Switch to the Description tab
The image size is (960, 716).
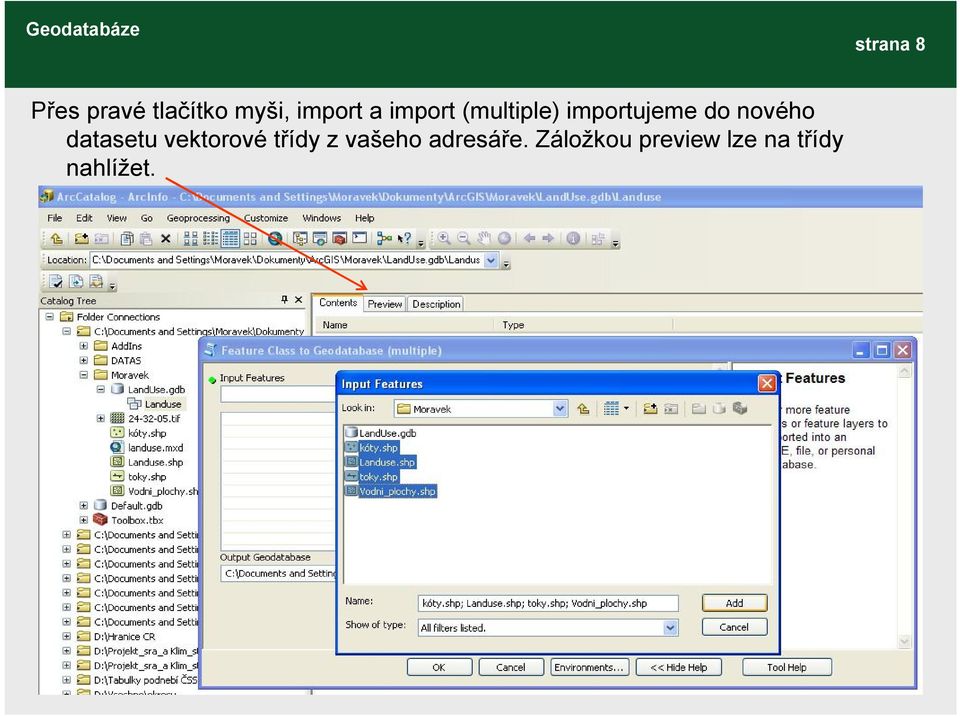point(436,304)
